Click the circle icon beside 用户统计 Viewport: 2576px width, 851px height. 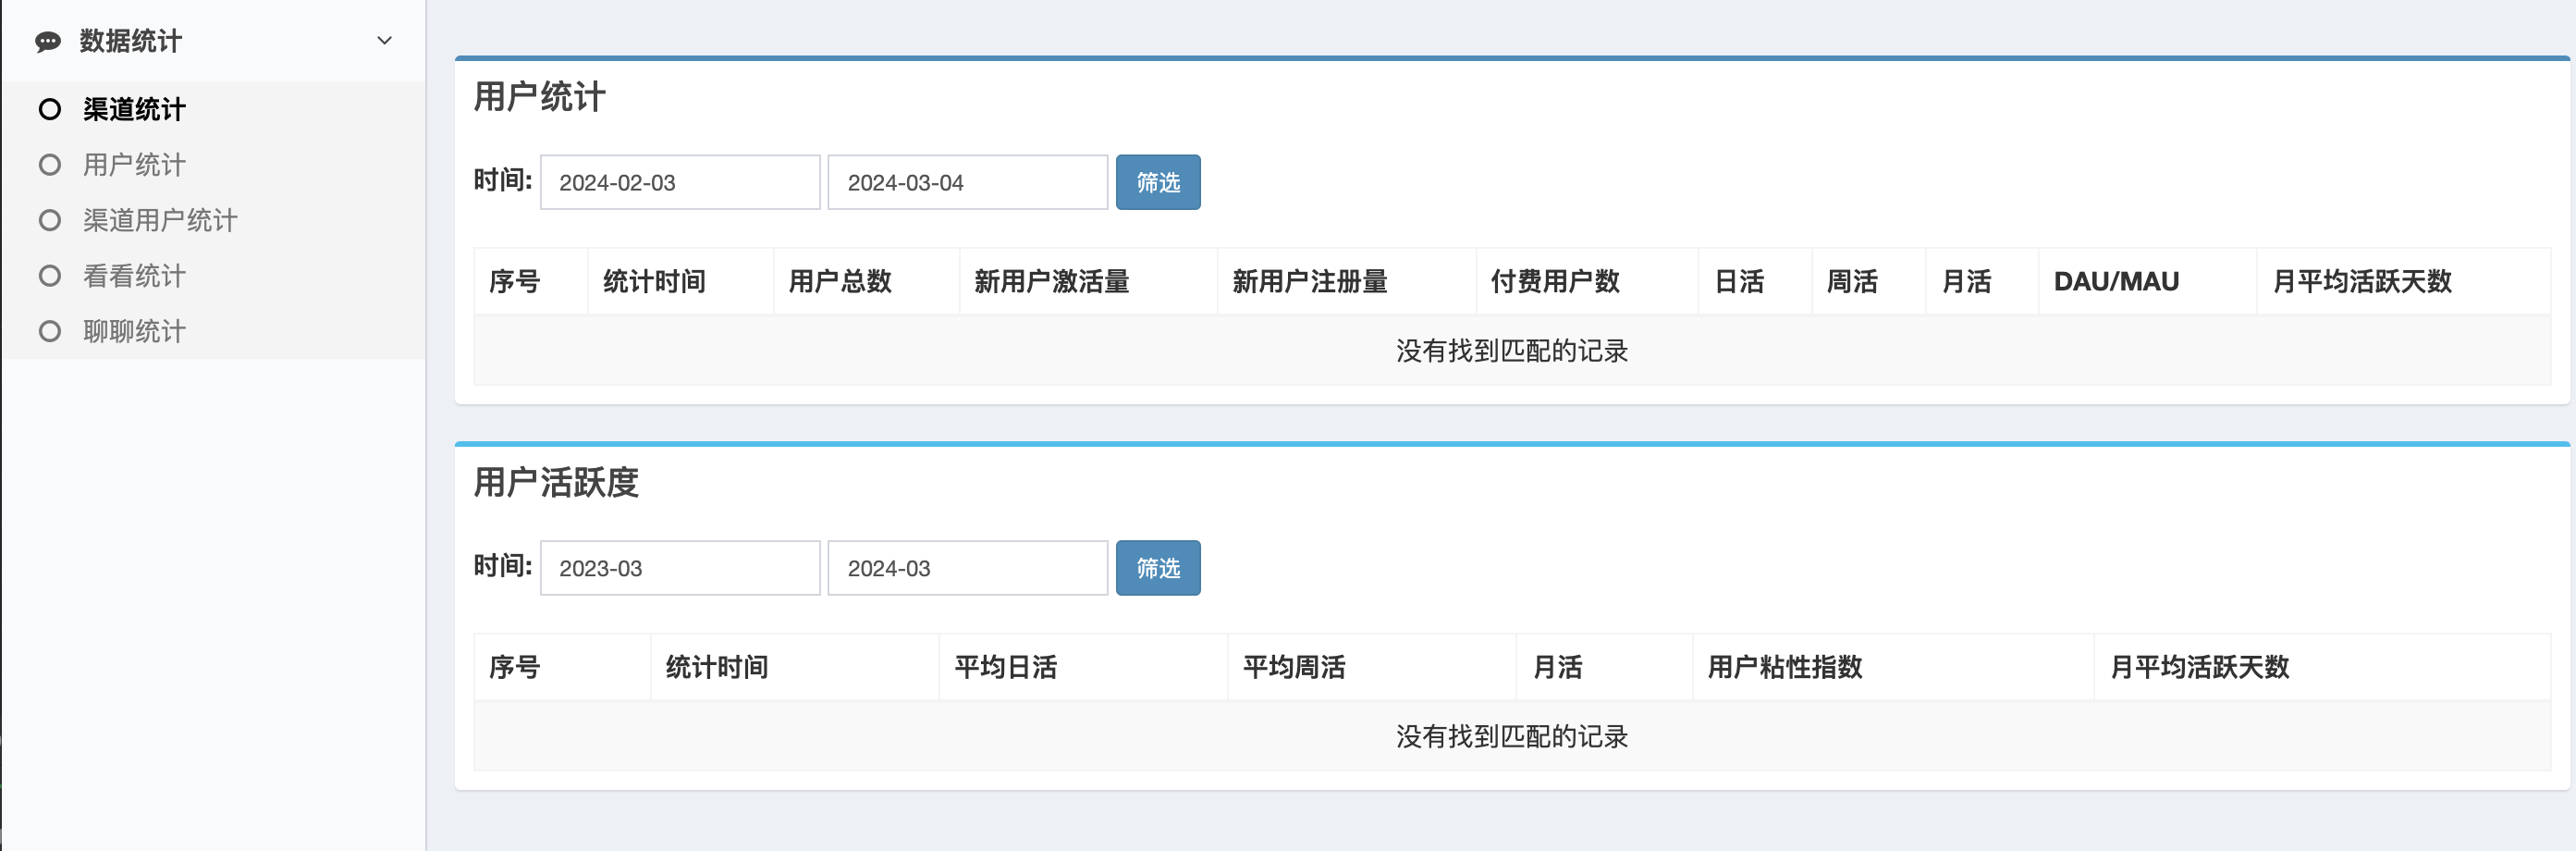(x=50, y=165)
